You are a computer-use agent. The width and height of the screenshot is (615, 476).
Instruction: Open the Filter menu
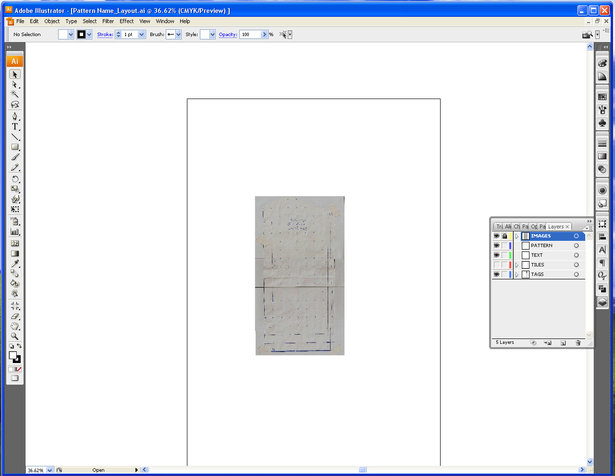[x=108, y=21]
